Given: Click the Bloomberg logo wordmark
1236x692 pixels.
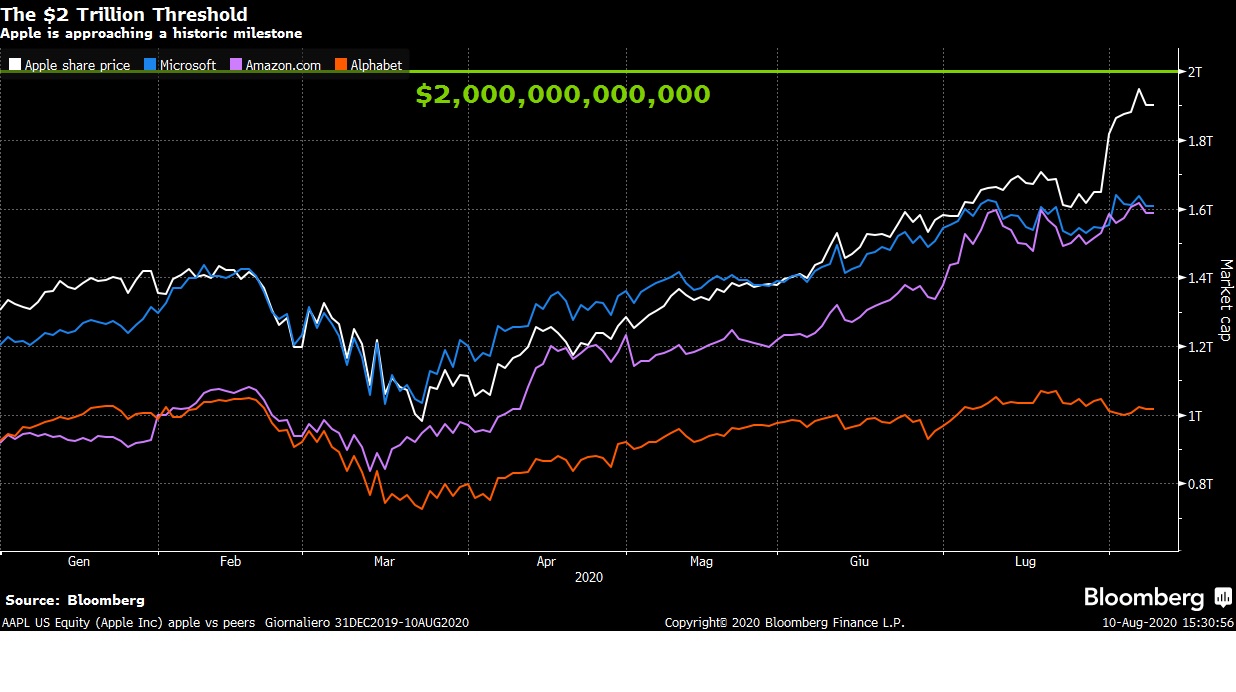Looking at the screenshot, I should (x=1144, y=598).
